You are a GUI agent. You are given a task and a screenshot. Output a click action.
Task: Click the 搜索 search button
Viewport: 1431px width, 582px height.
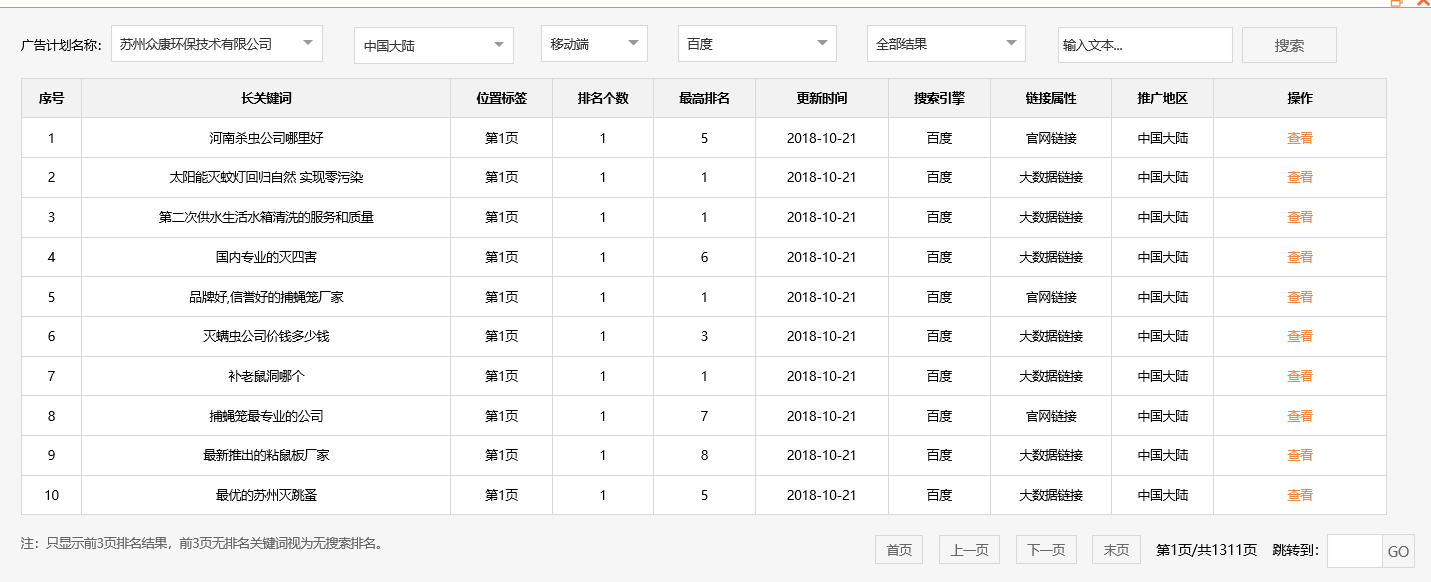pyautogui.click(x=1288, y=44)
